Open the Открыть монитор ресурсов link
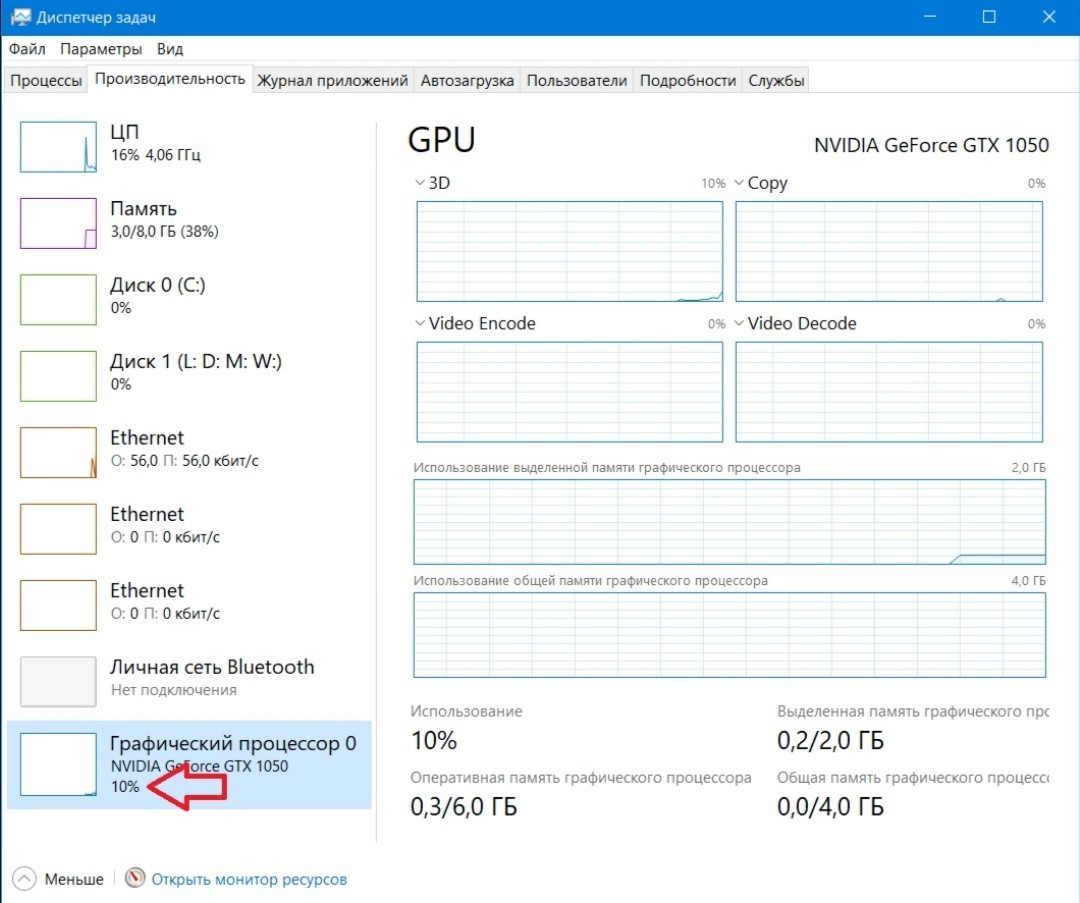Viewport: 1080px width, 903px height. coord(249,879)
